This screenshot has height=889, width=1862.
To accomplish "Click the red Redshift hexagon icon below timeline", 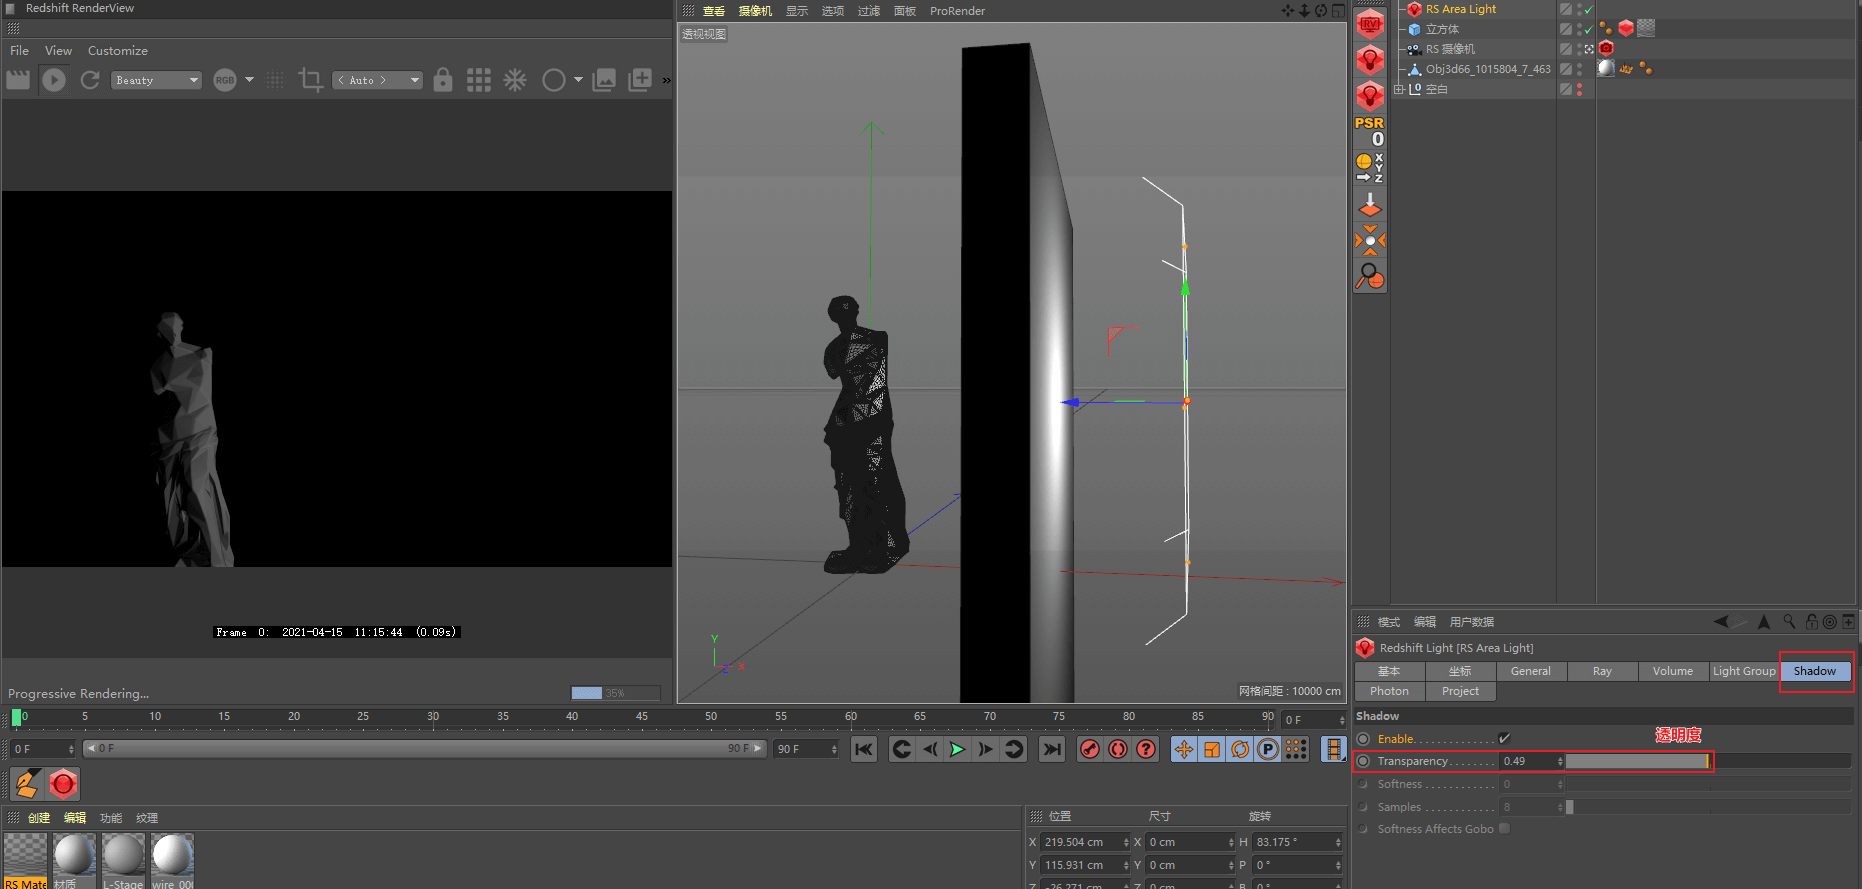I will coord(63,784).
